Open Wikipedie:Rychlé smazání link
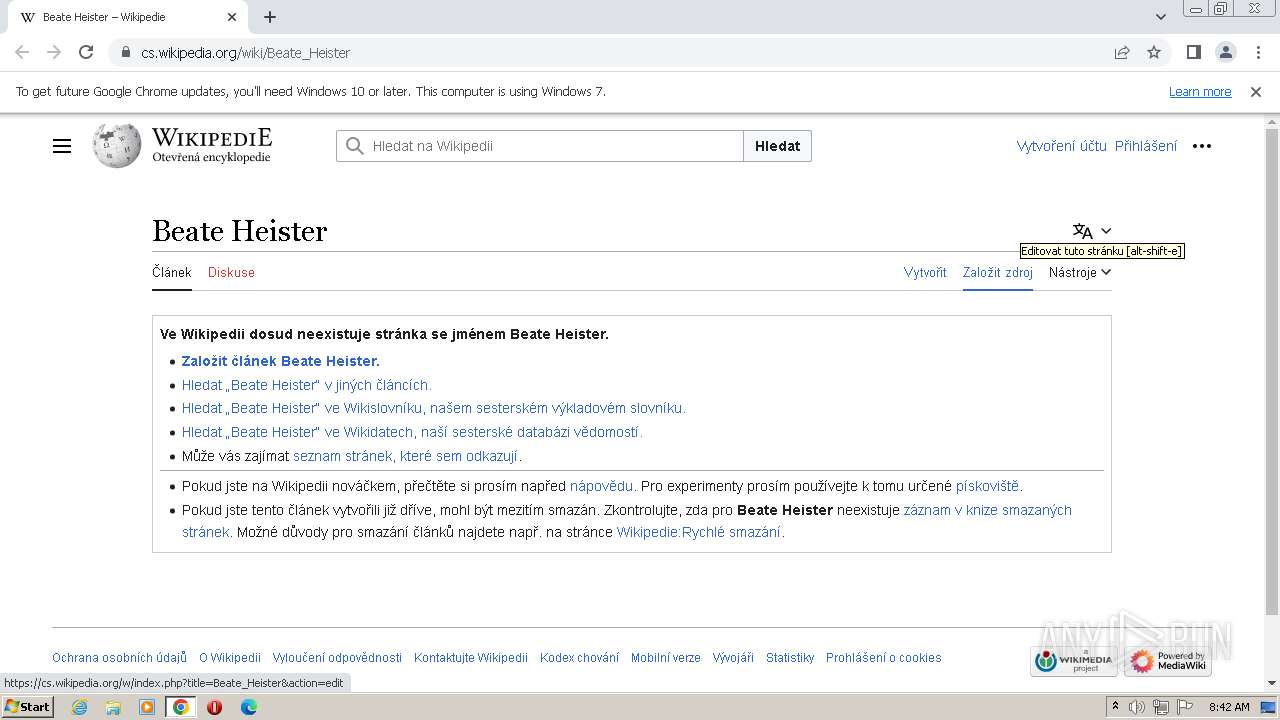Viewport: 1280px width, 720px height. pos(698,532)
